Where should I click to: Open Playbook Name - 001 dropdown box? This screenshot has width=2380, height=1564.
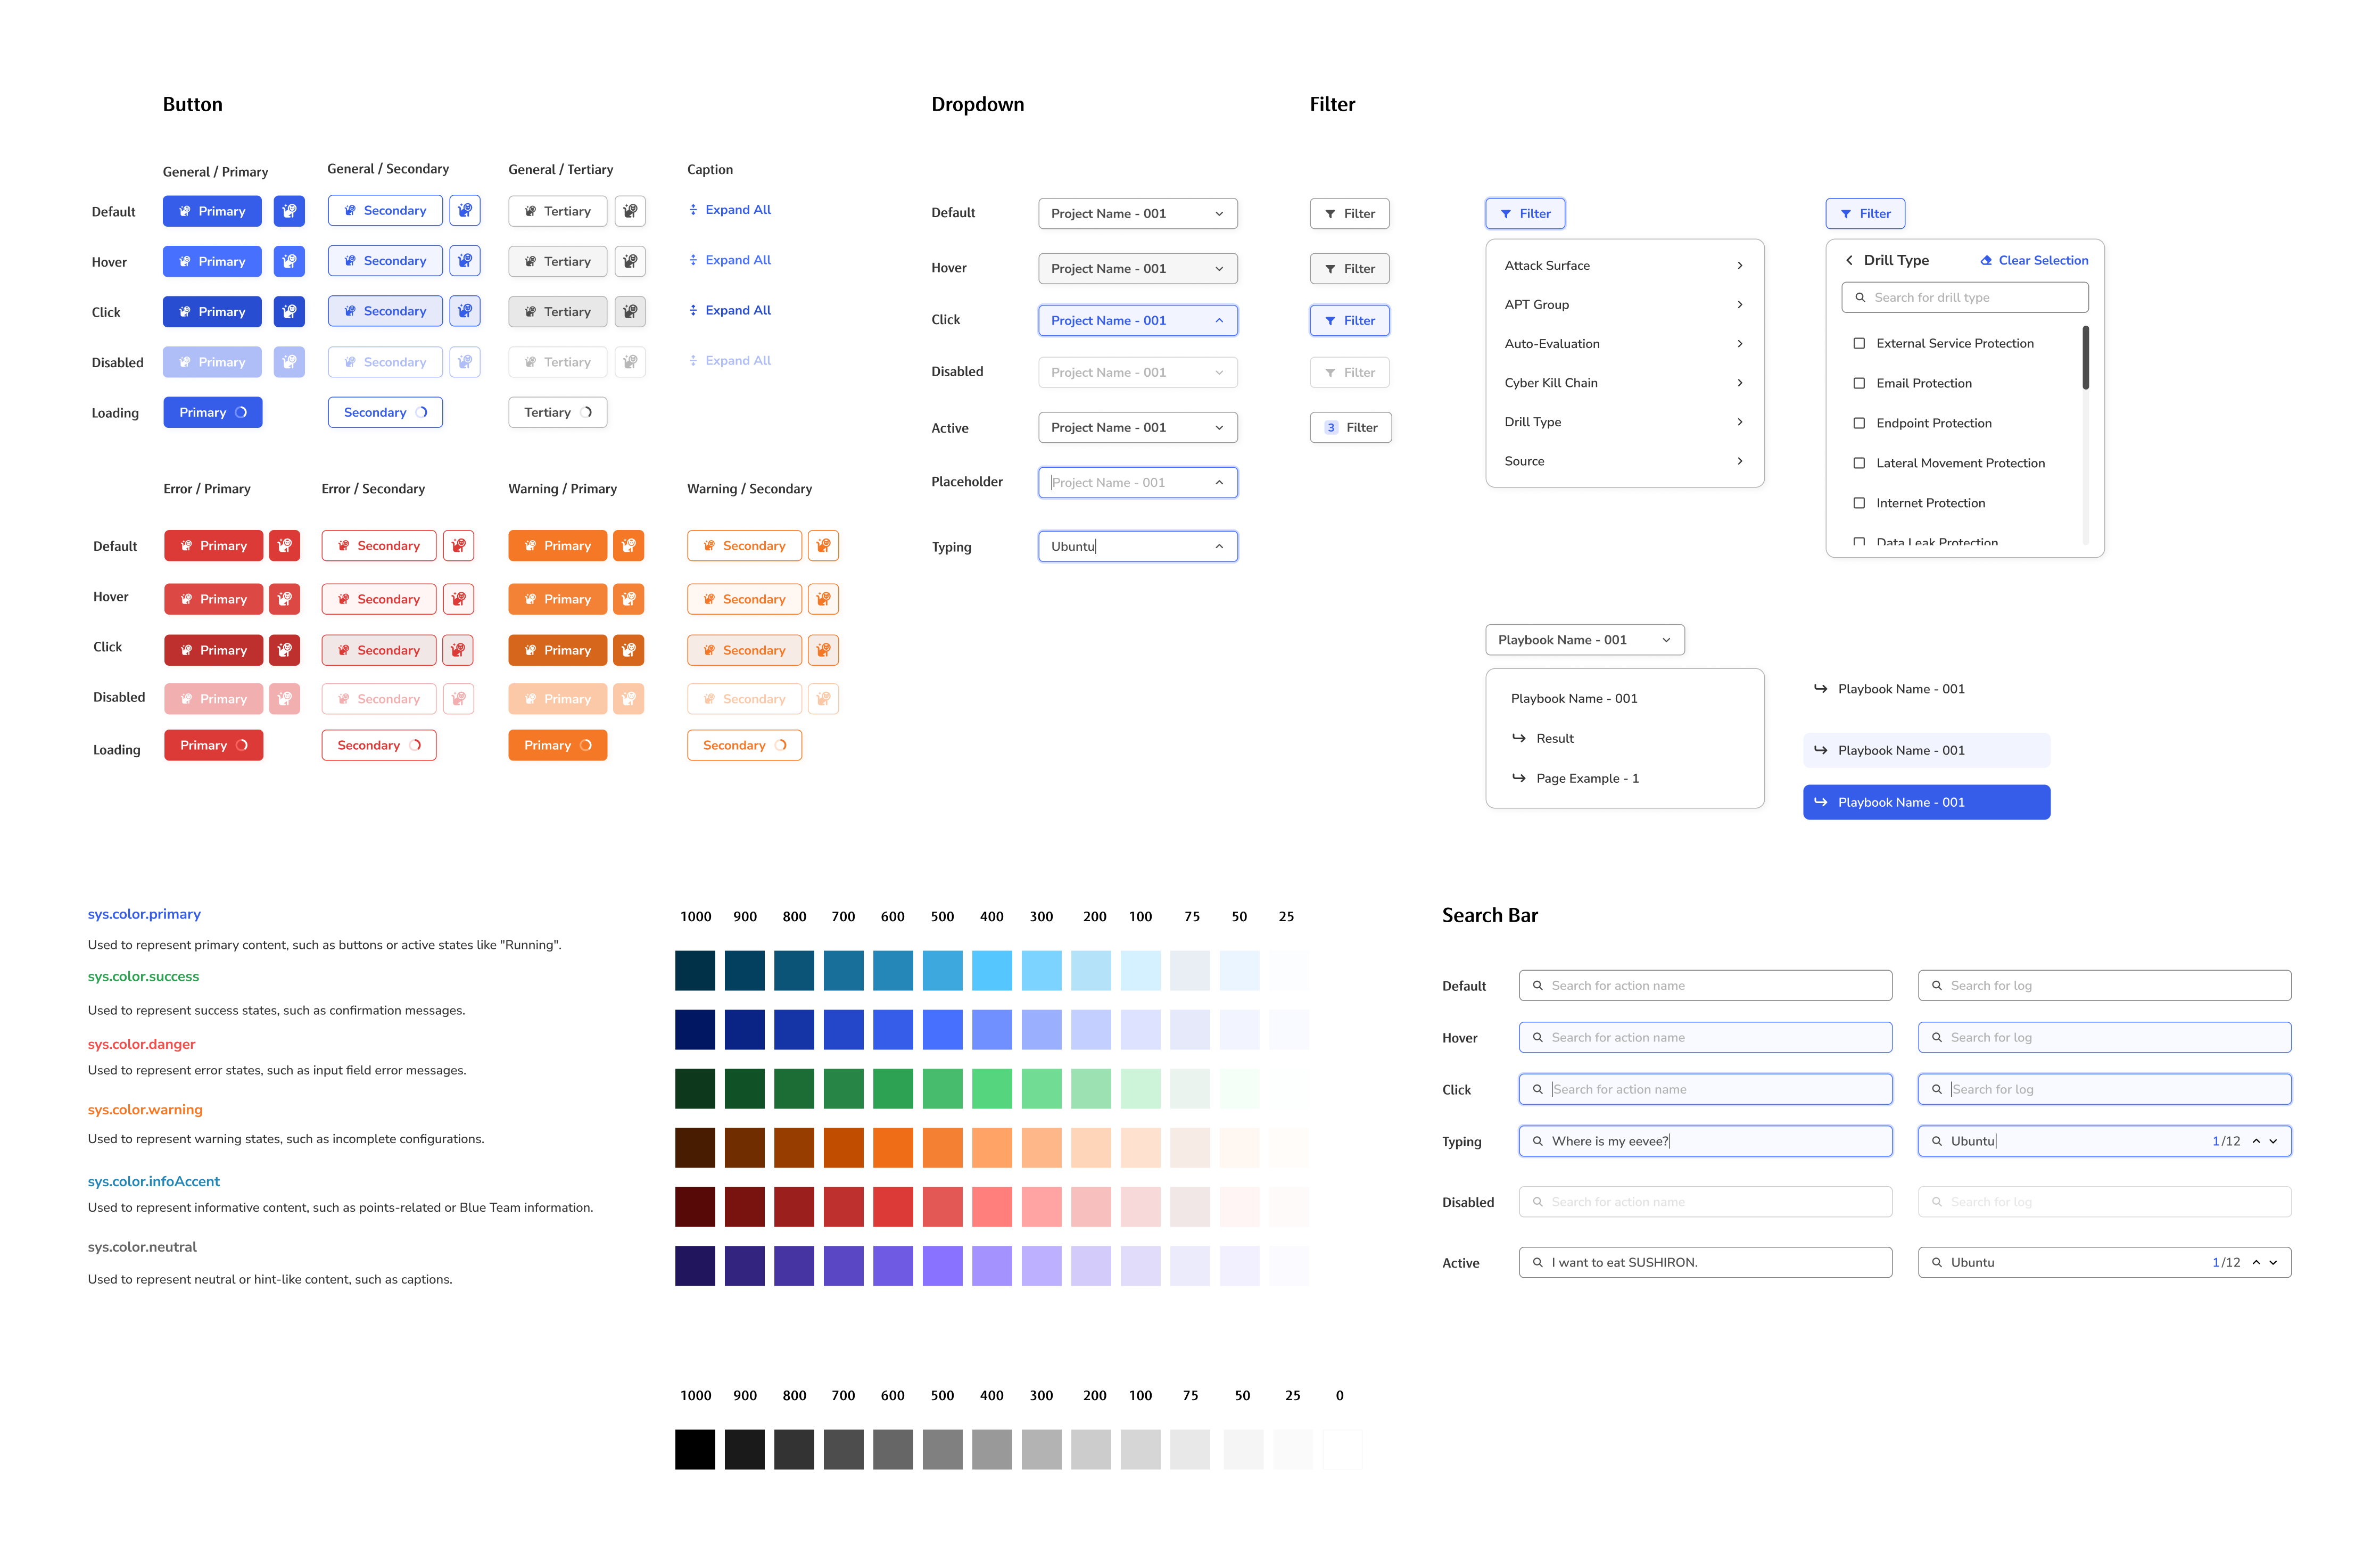click(1585, 640)
